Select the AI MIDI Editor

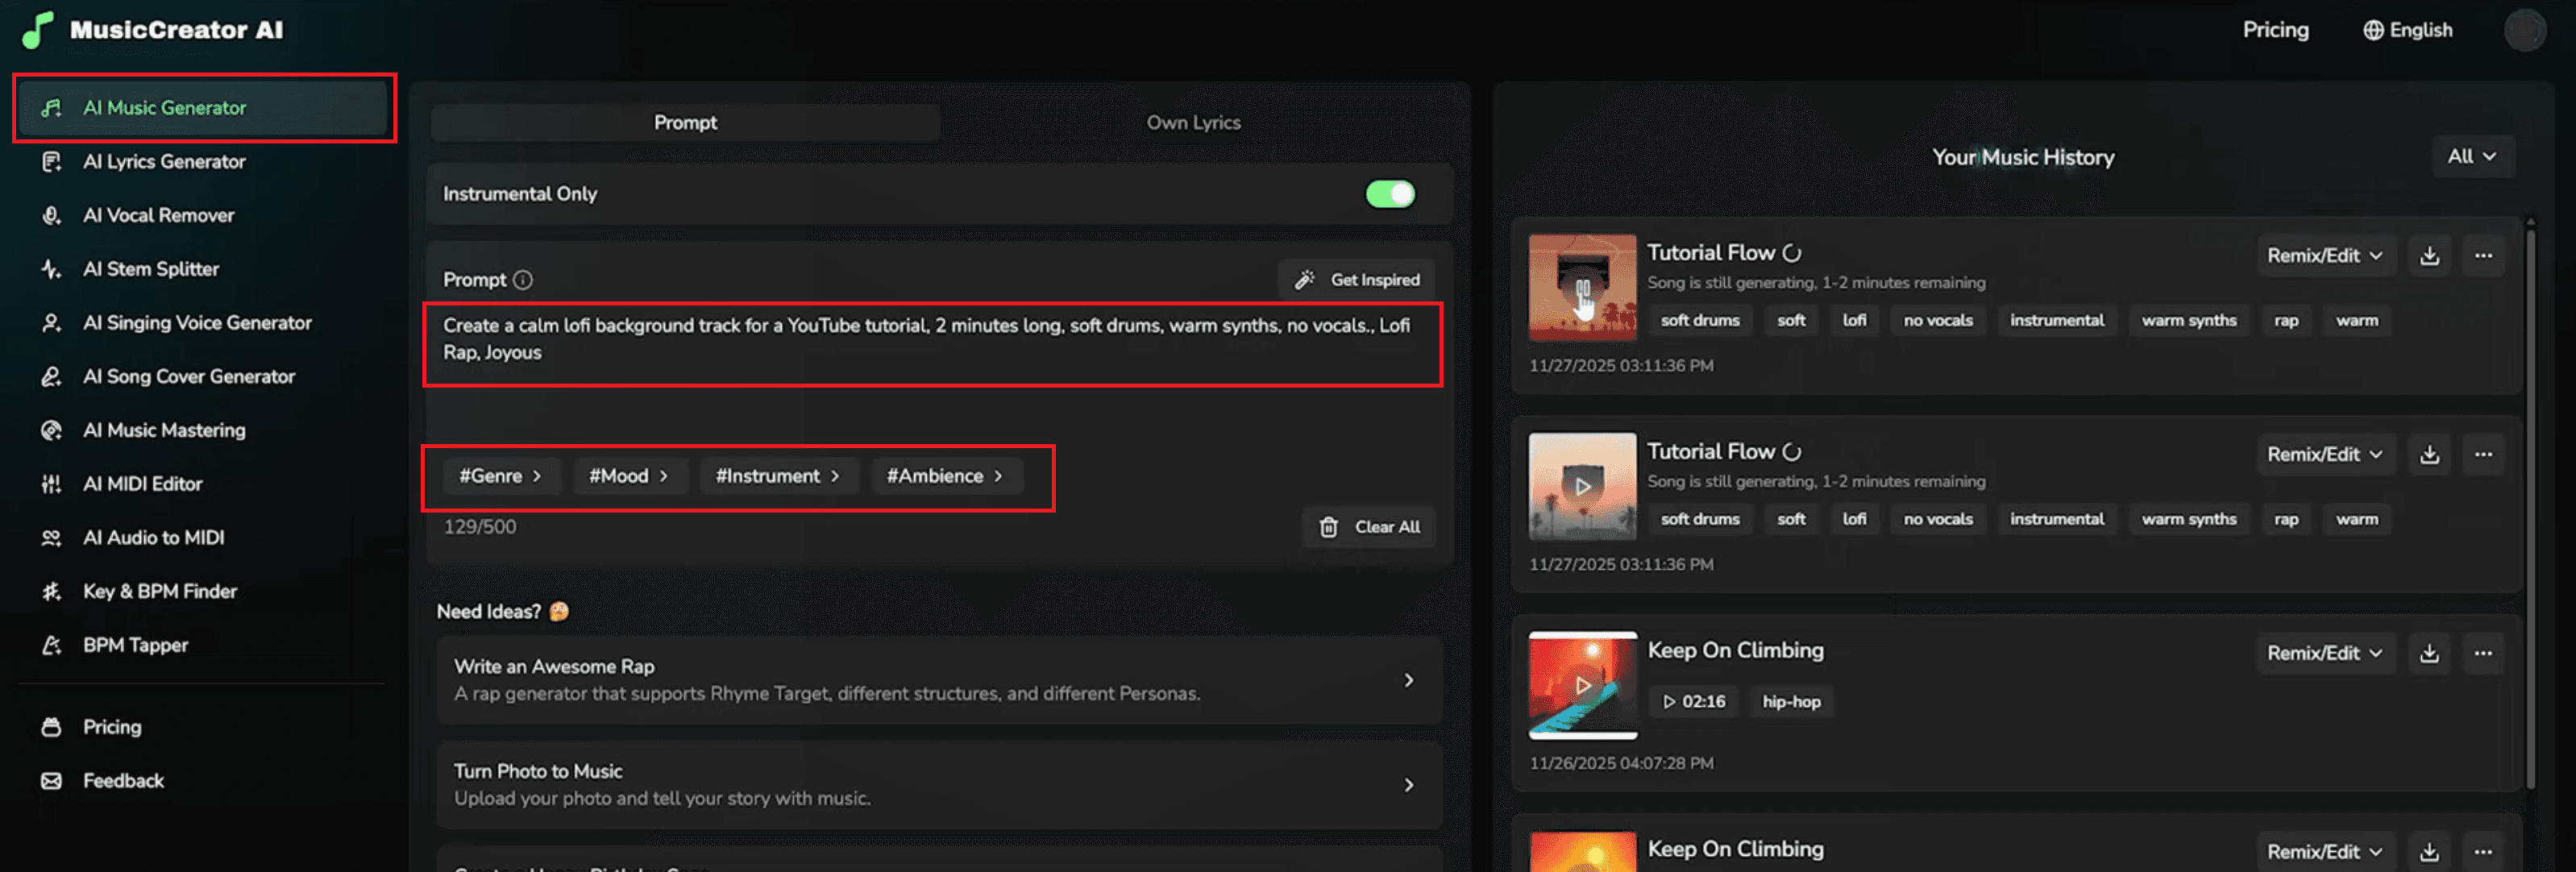(x=142, y=483)
